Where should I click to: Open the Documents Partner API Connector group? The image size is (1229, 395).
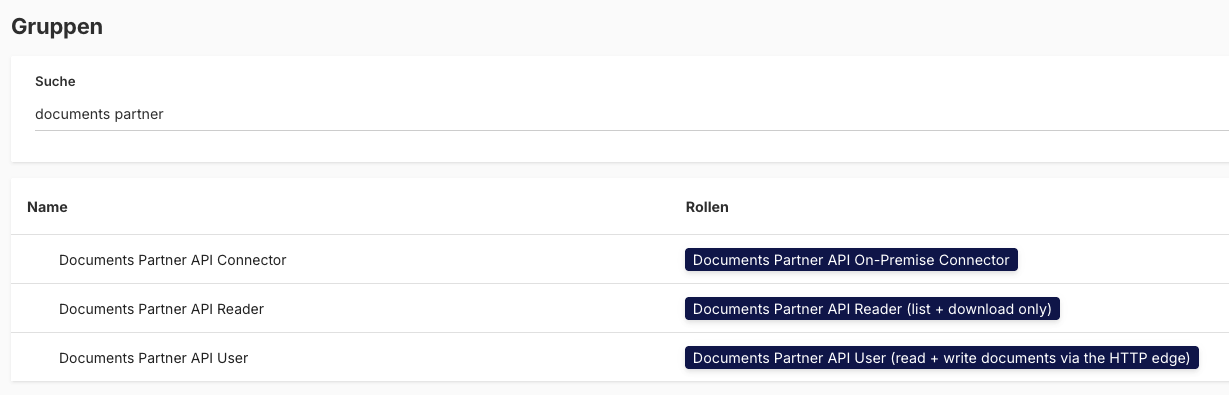(173, 260)
